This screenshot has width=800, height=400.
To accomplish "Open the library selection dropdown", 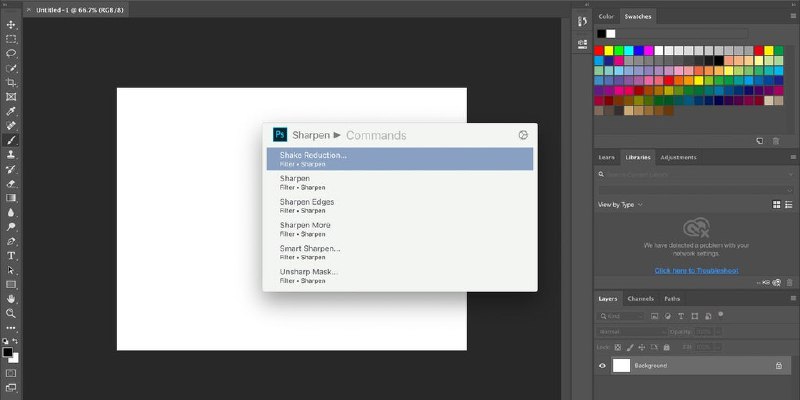I will (696, 190).
